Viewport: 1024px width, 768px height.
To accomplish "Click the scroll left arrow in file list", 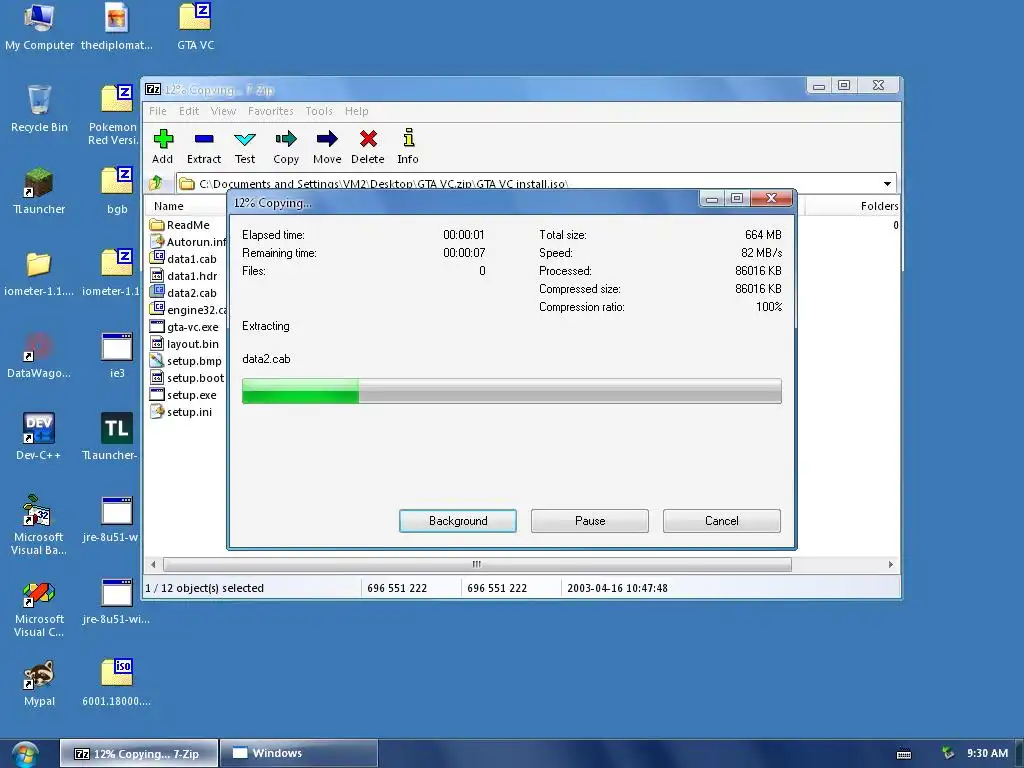I will coord(153,564).
